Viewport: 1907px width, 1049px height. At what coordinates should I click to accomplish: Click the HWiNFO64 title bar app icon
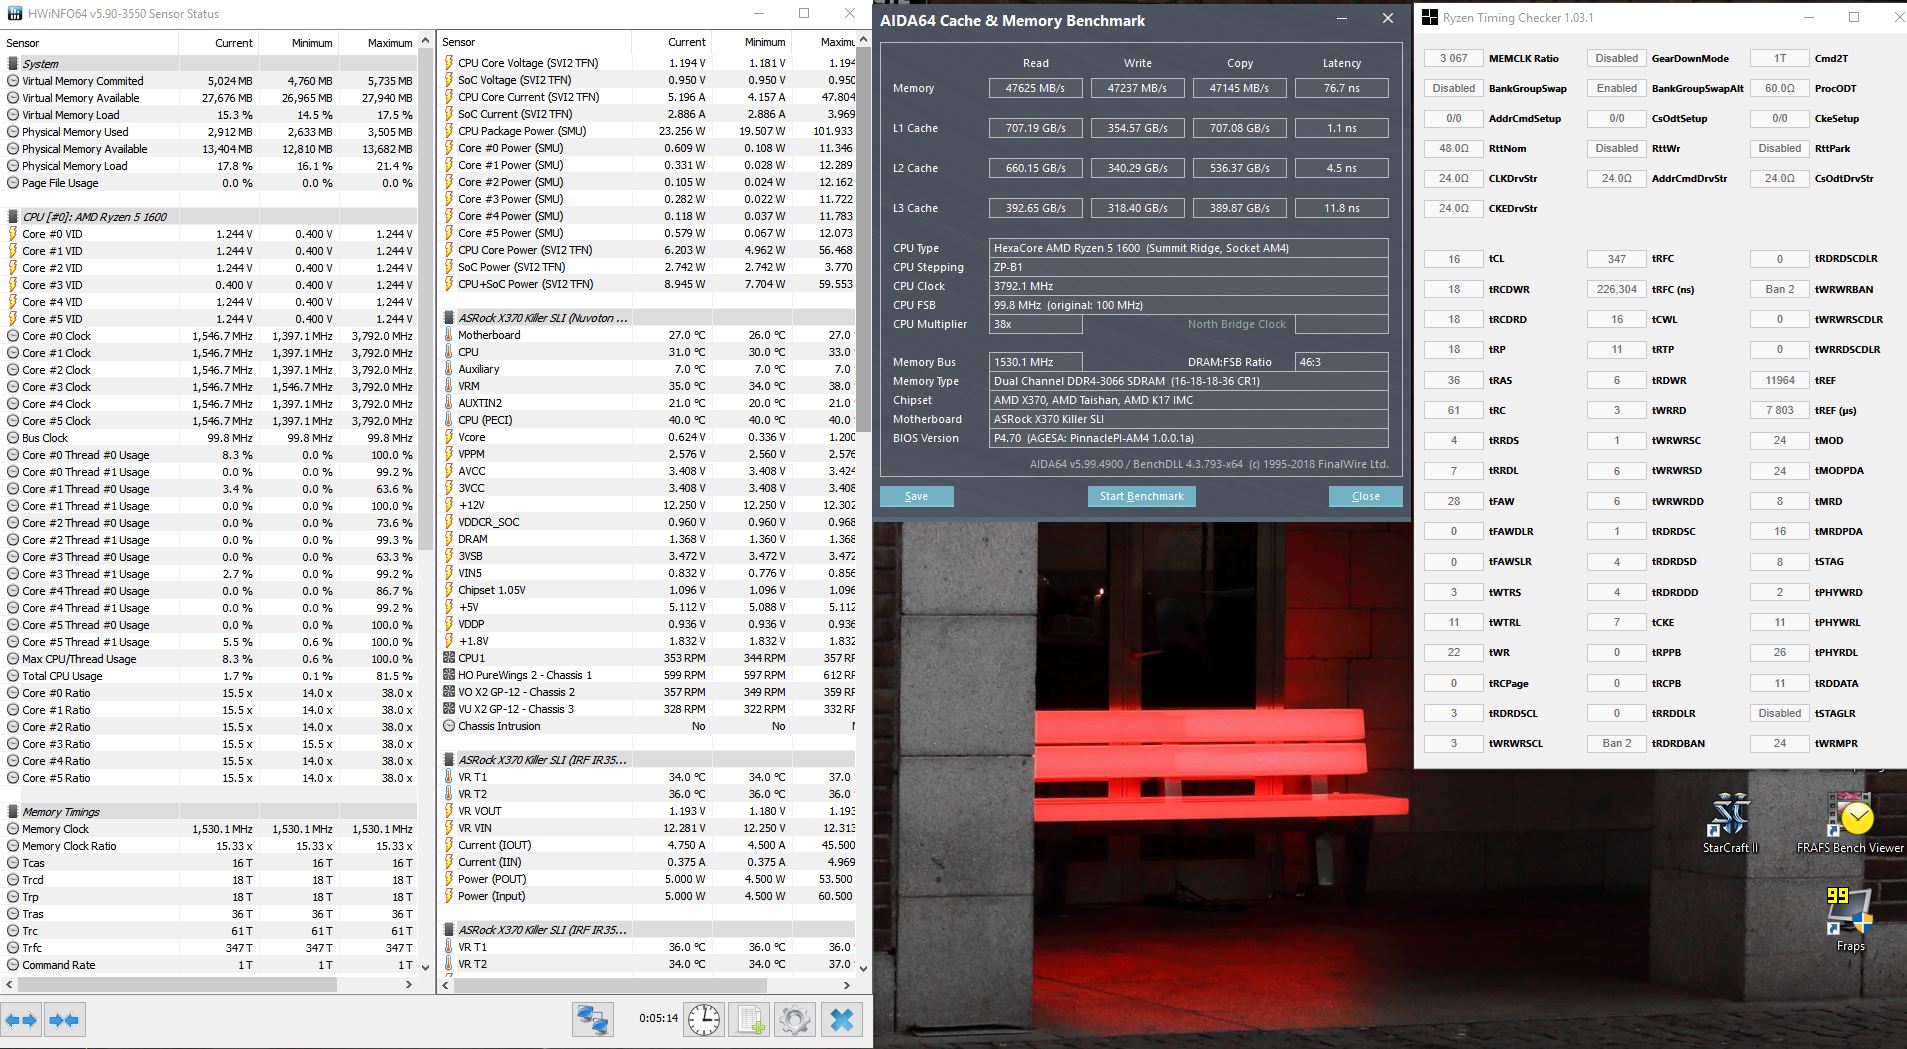pyautogui.click(x=15, y=14)
